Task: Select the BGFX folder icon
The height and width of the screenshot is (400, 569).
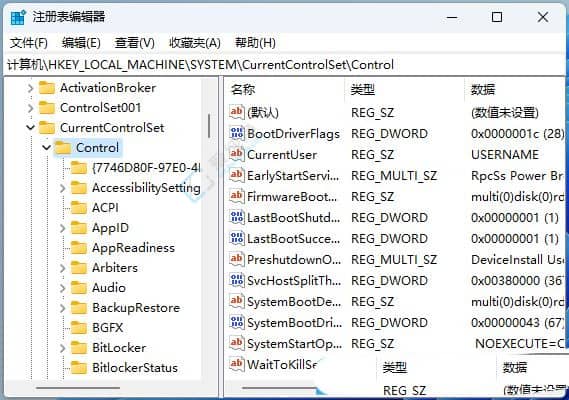Action: (x=79, y=328)
